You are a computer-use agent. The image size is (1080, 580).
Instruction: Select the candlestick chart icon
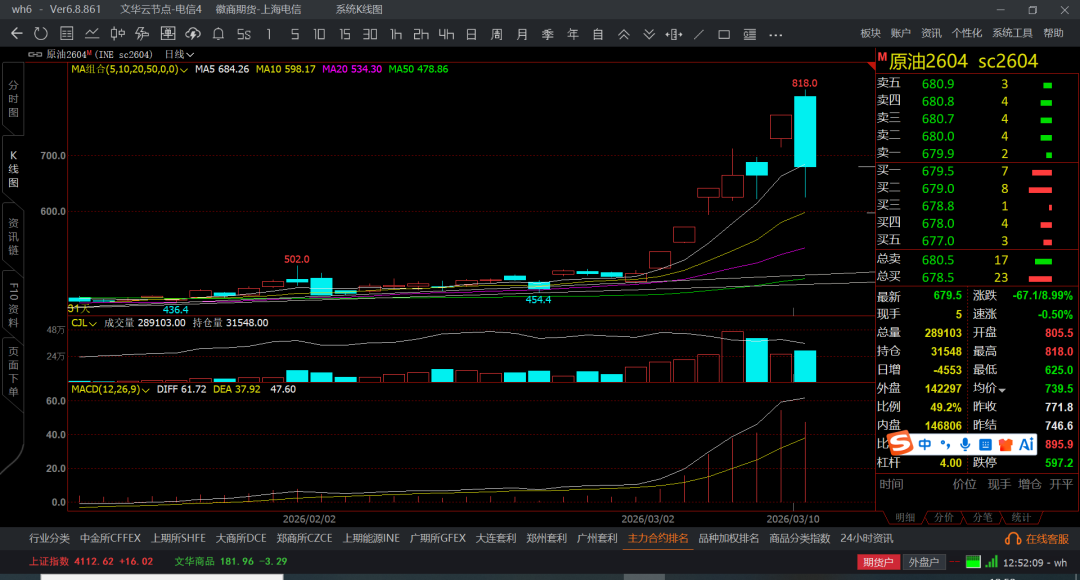click(118, 34)
